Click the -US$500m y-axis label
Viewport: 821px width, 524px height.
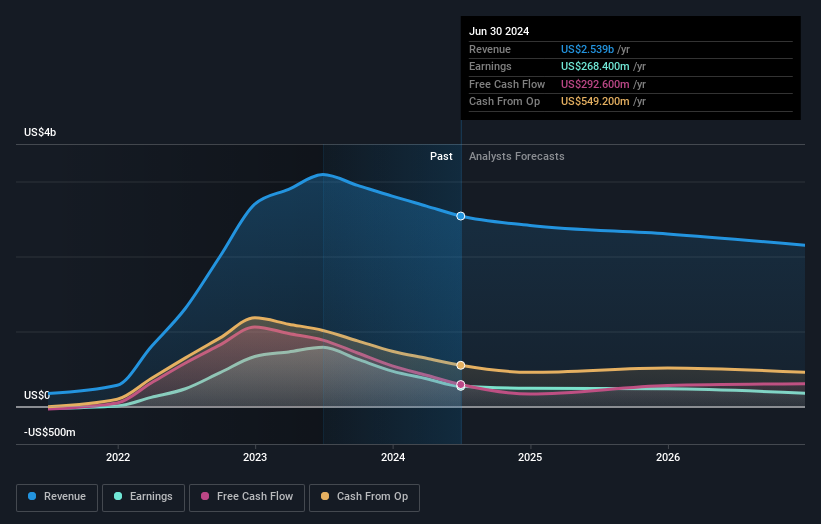(x=50, y=432)
